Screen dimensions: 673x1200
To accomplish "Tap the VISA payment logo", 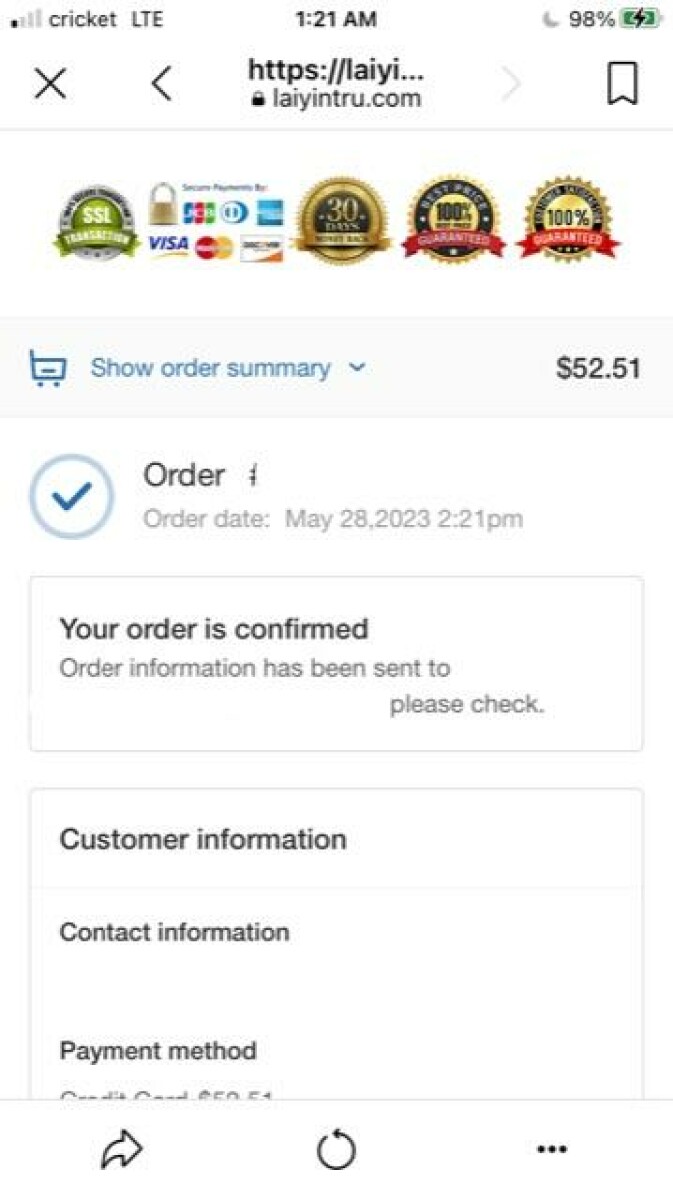I will [168, 245].
